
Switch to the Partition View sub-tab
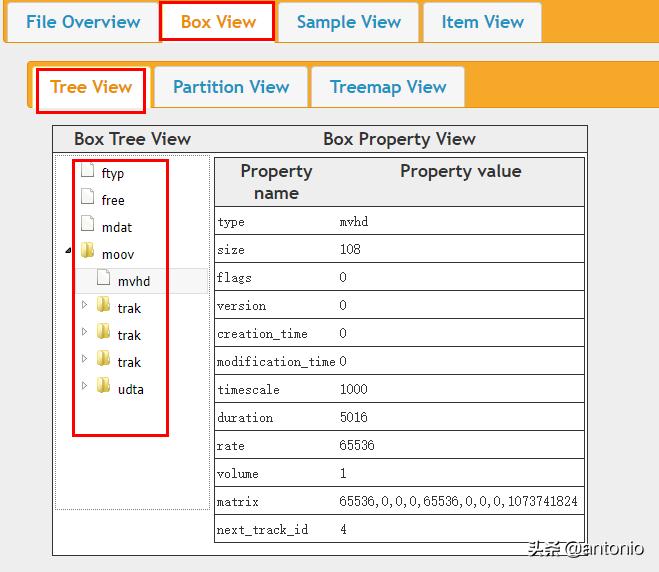[x=231, y=87]
